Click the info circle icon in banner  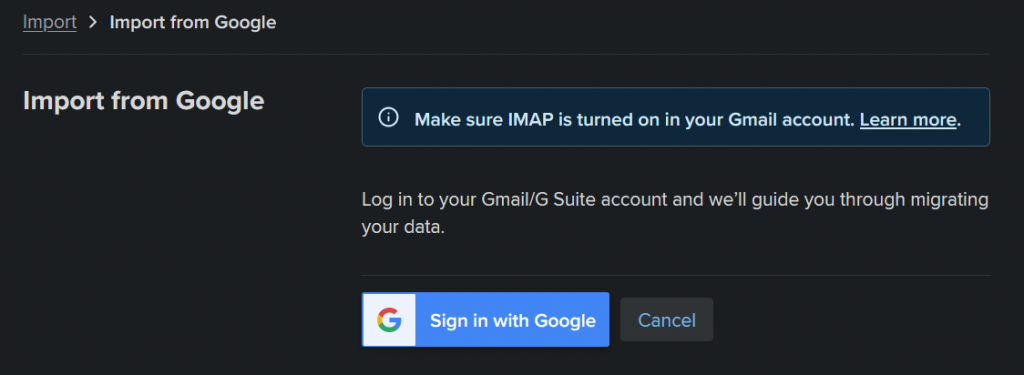pyautogui.click(x=388, y=118)
